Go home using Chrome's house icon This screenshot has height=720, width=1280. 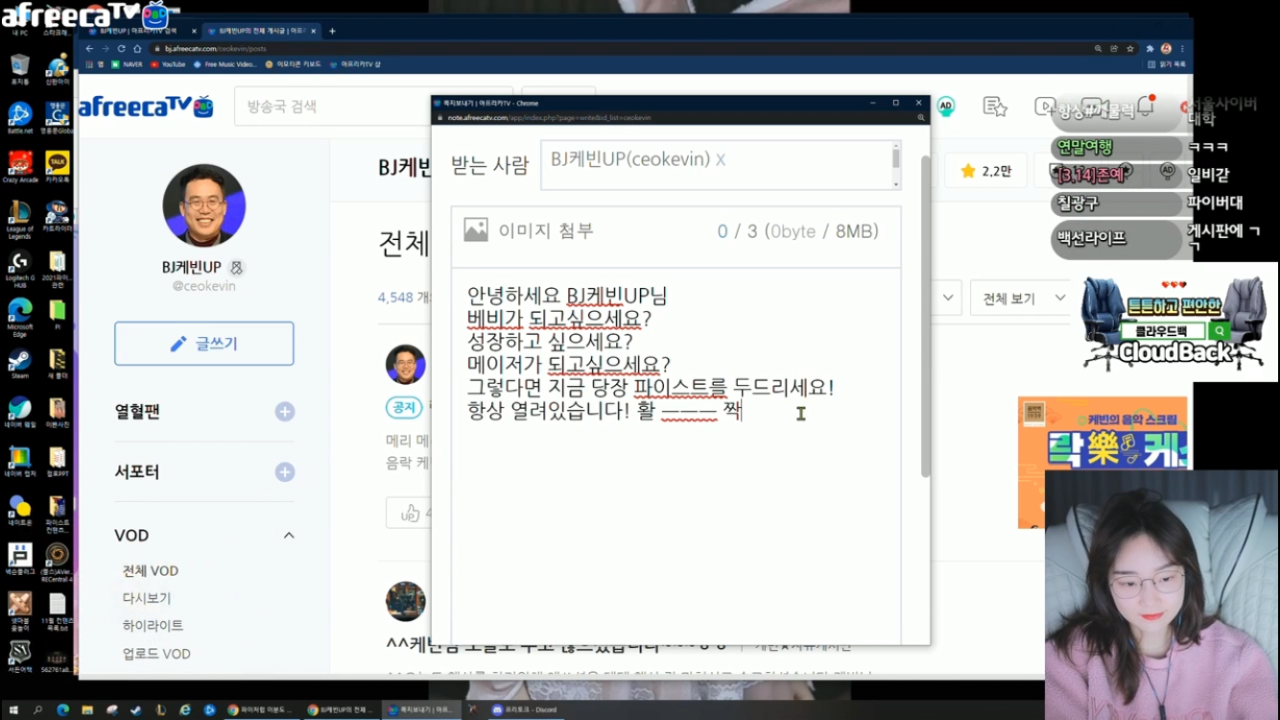(137, 48)
